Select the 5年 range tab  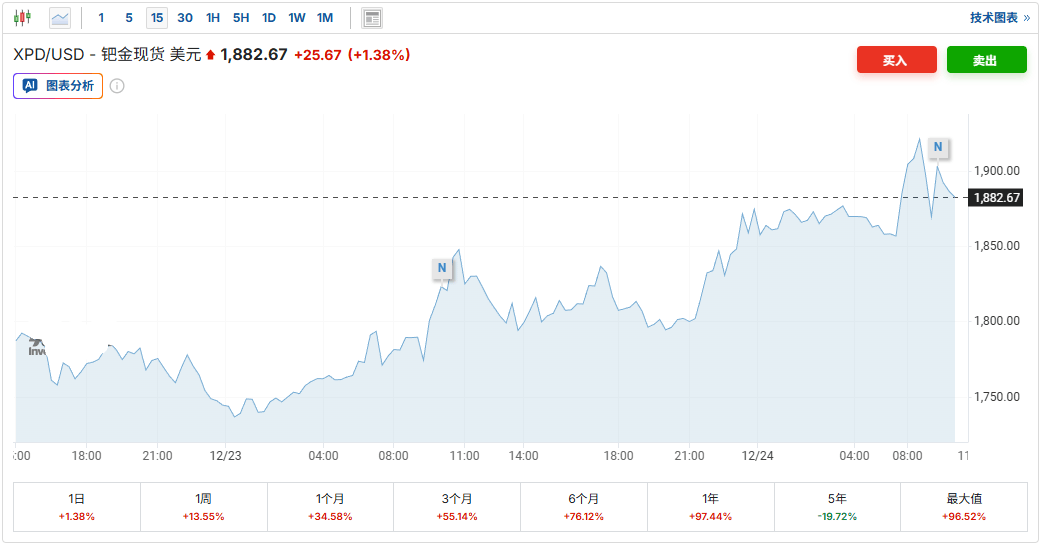tap(837, 507)
